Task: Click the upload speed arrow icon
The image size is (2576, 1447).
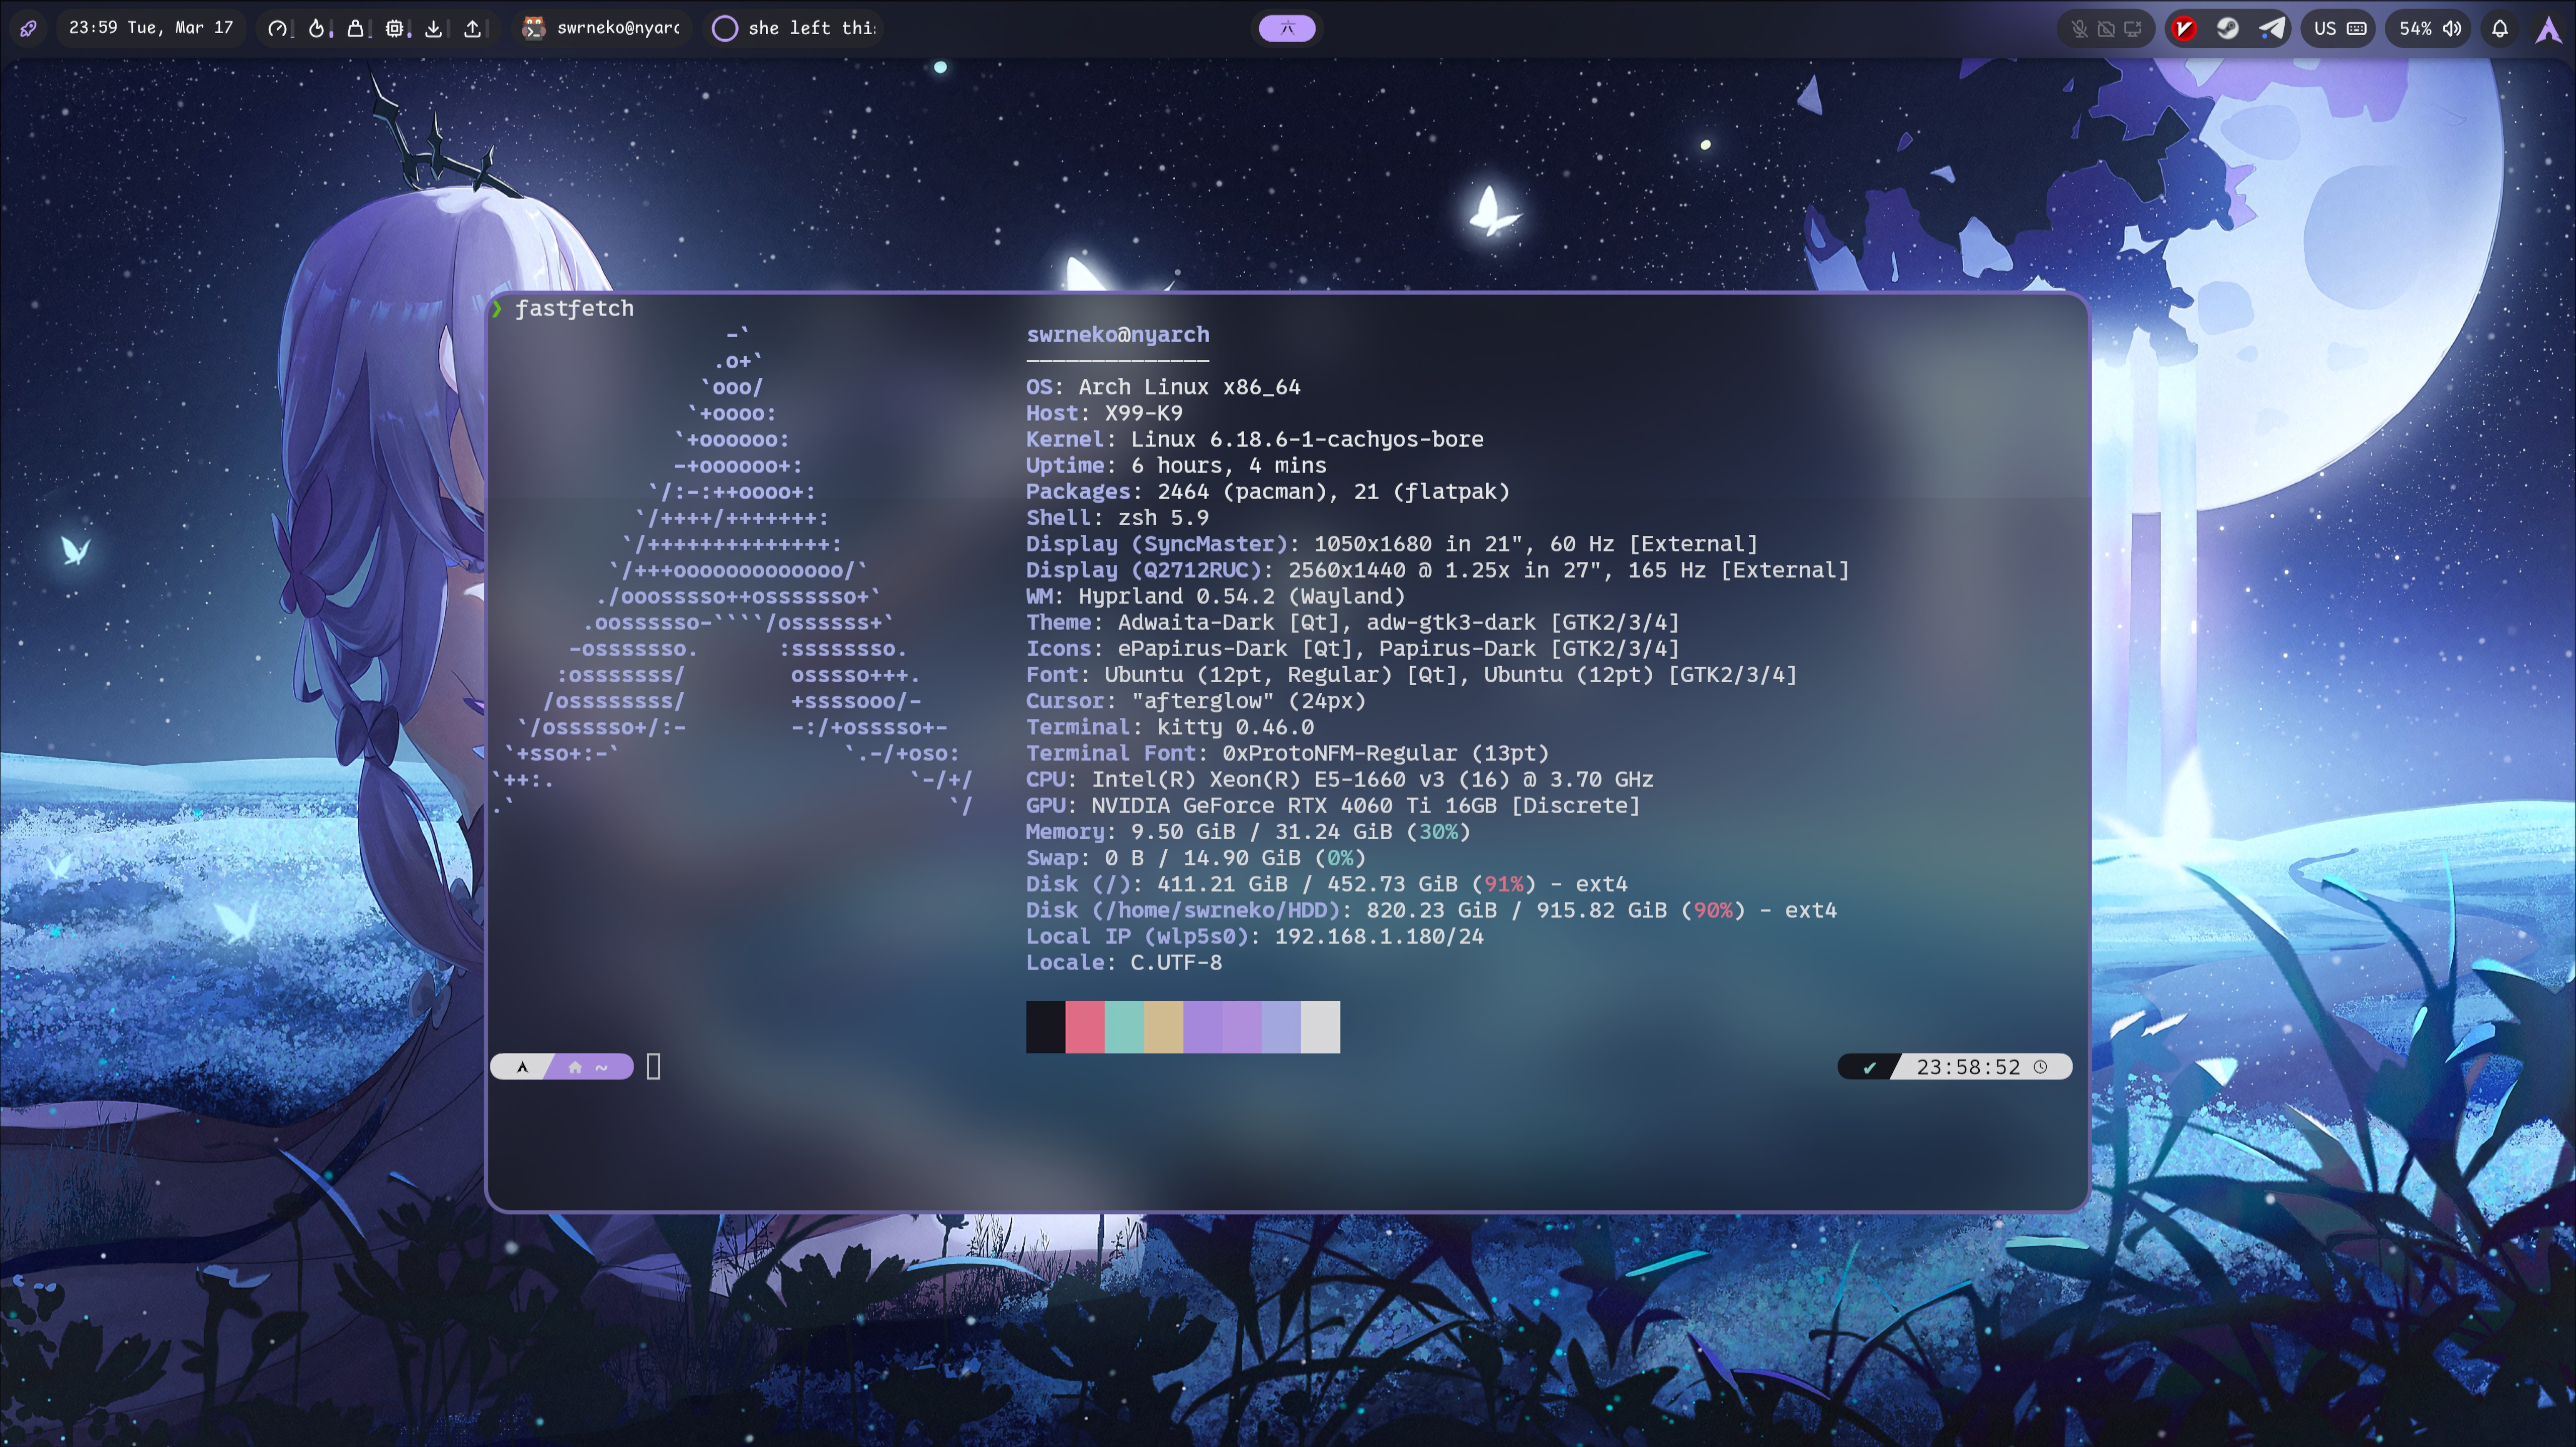Action: coord(472,29)
